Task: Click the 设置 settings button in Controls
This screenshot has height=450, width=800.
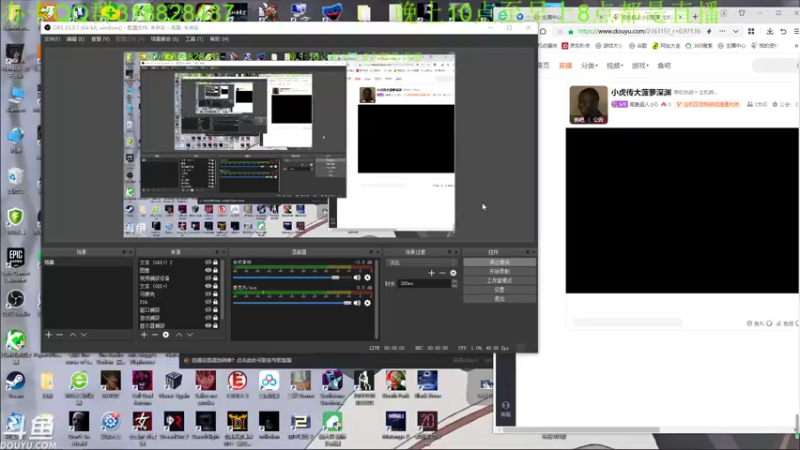Action: click(x=499, y=290)
